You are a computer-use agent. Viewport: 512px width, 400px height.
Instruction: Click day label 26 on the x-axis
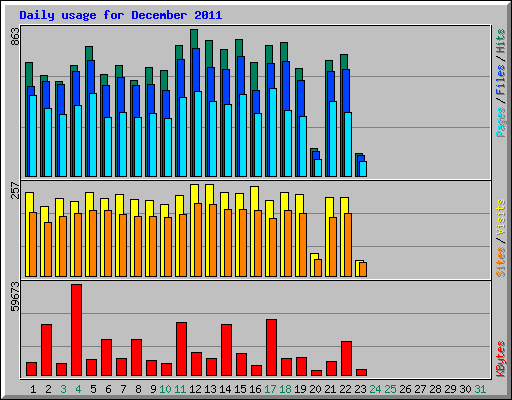pos(405,389)
